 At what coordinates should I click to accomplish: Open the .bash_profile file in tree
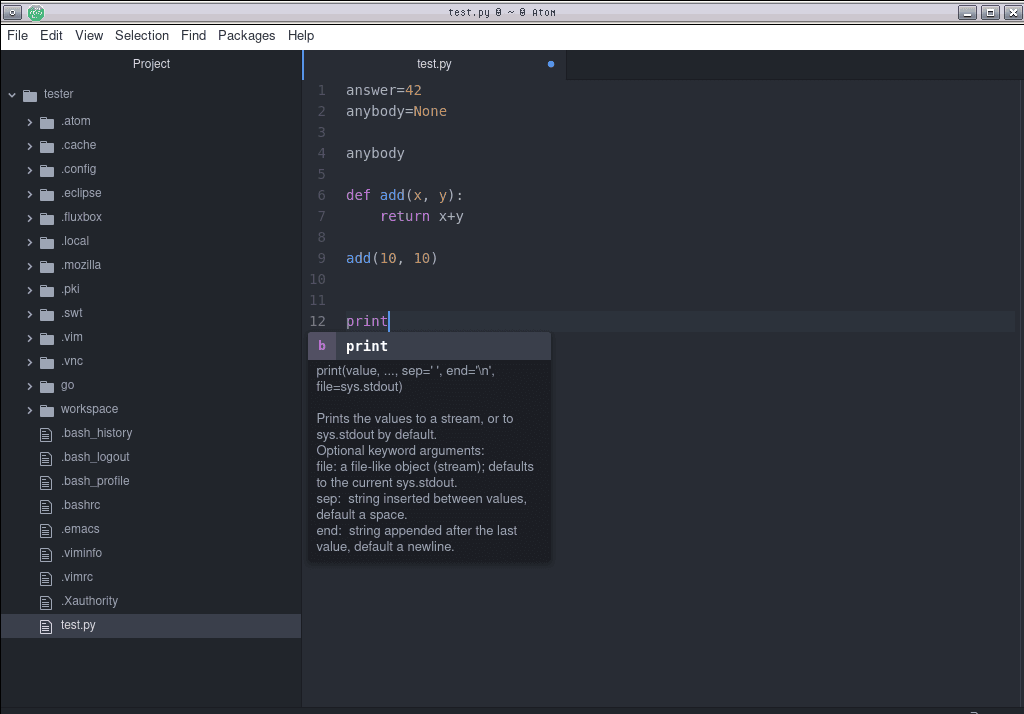(95, 481)
